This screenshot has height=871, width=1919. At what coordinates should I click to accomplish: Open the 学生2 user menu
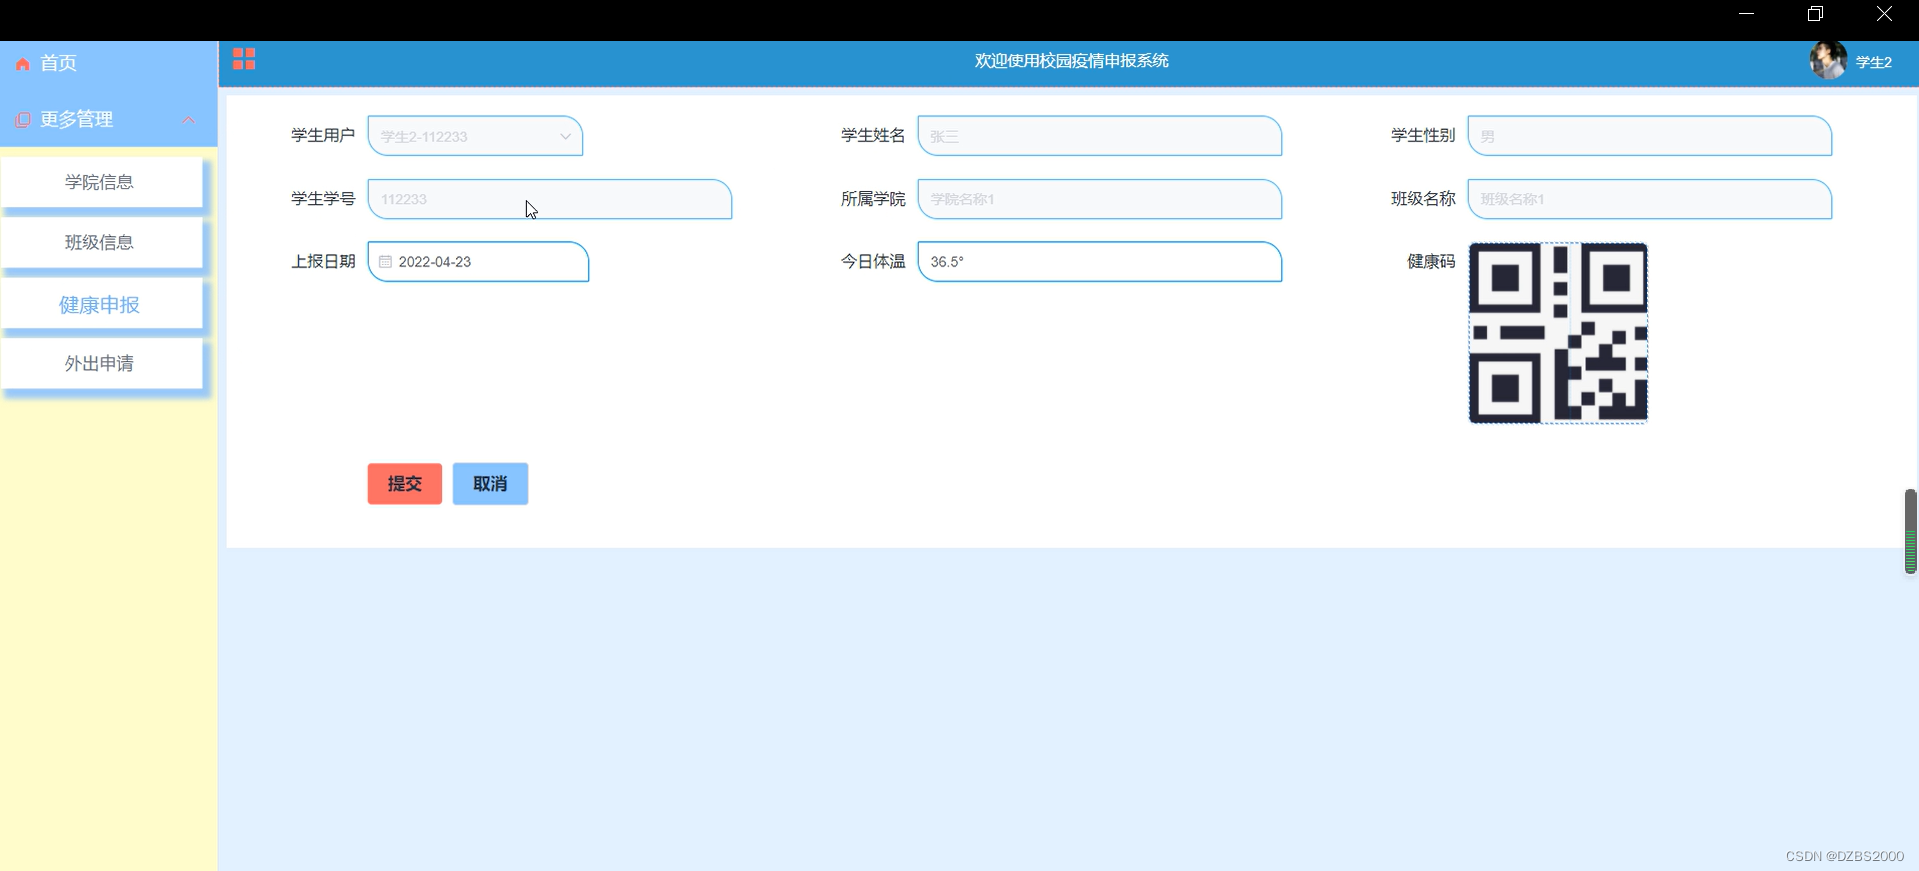1874,62
